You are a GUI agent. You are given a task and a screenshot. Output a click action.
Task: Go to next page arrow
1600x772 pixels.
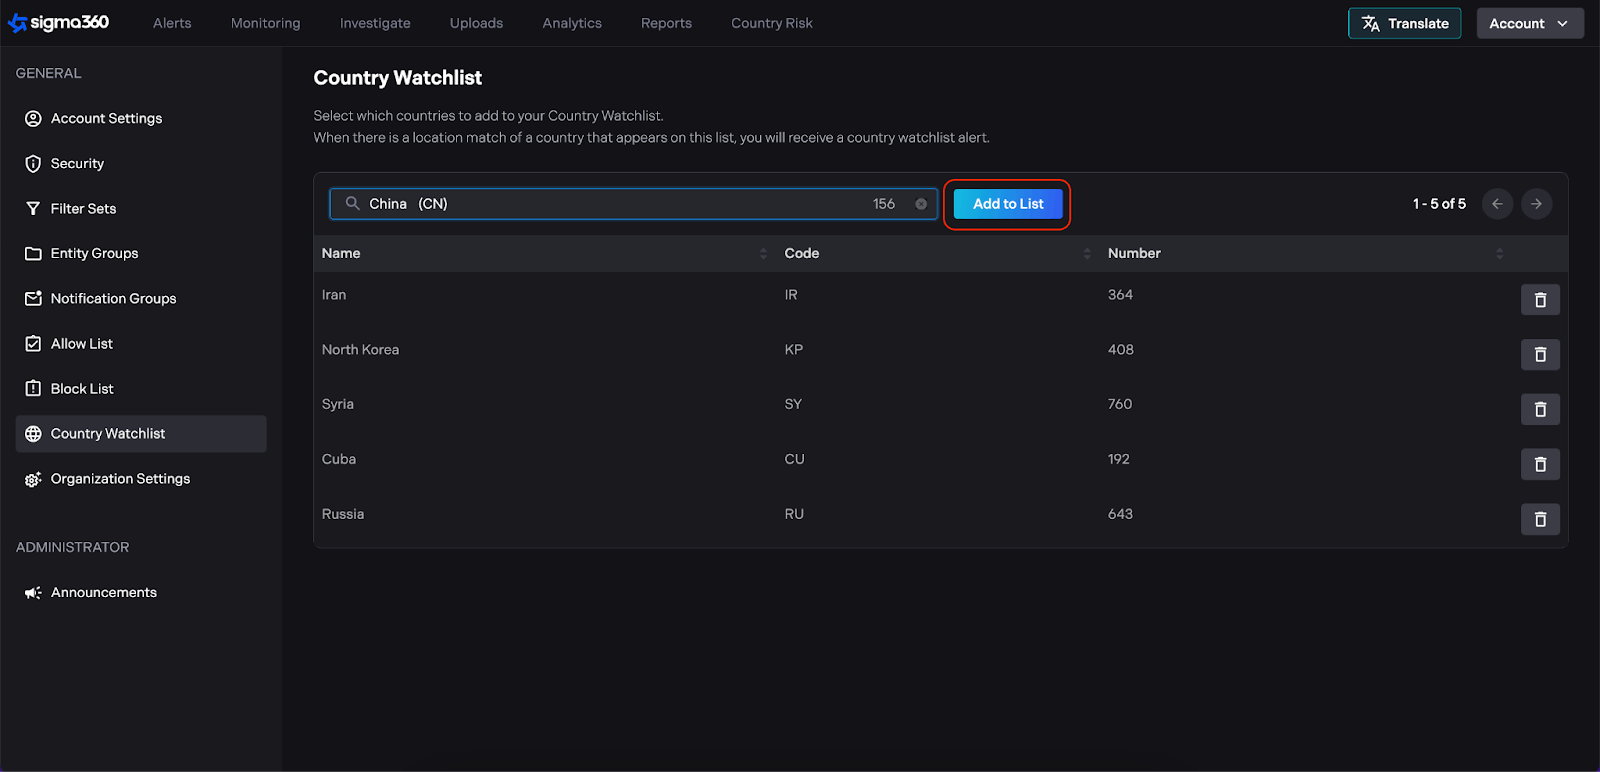coord(1536,204)
